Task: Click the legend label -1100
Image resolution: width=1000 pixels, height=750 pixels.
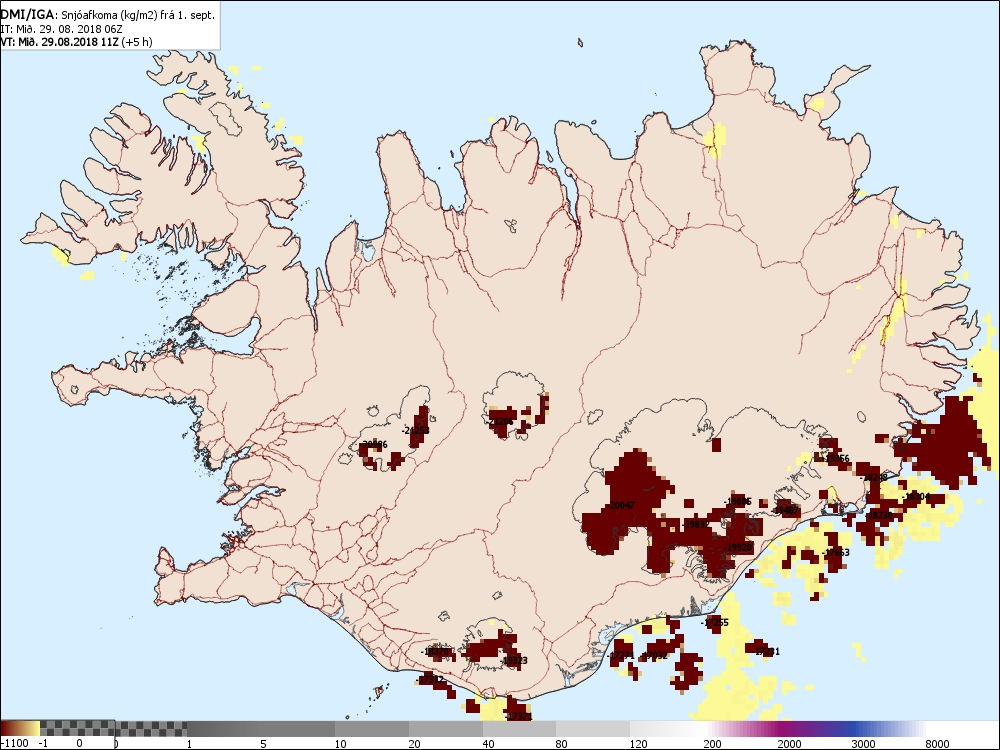Action: (15, 743)
